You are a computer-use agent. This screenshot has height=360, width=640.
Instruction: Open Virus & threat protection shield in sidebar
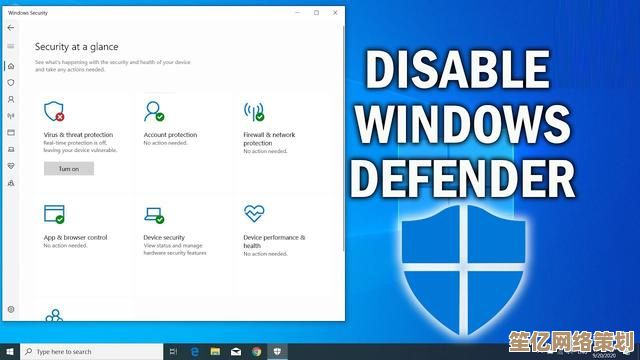[11, 82]
